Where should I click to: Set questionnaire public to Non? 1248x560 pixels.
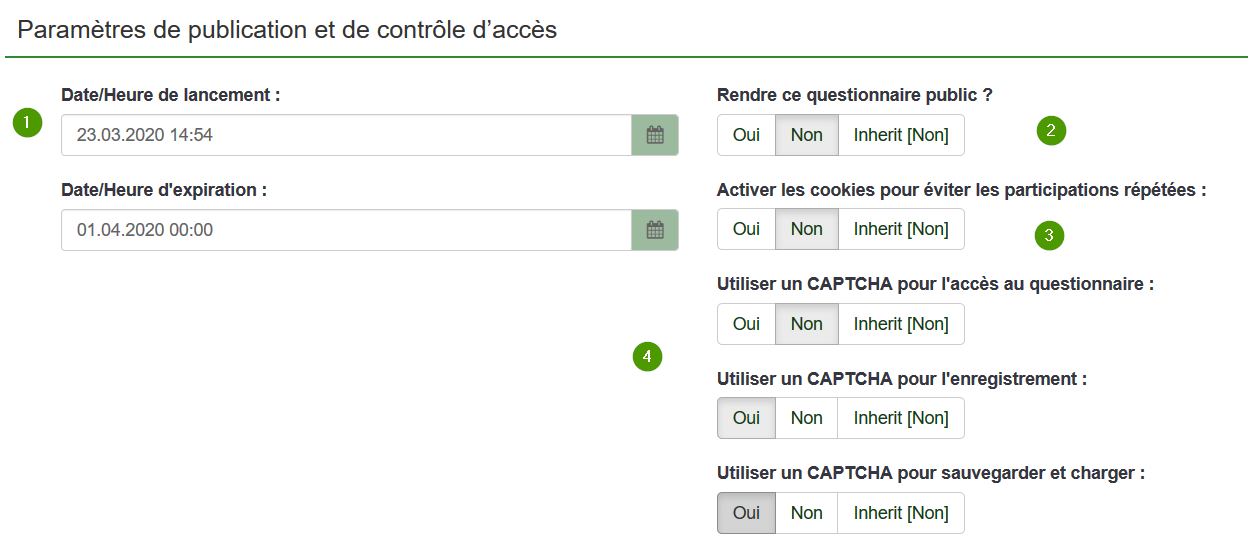pyautogui.click(x=807, y=135)
